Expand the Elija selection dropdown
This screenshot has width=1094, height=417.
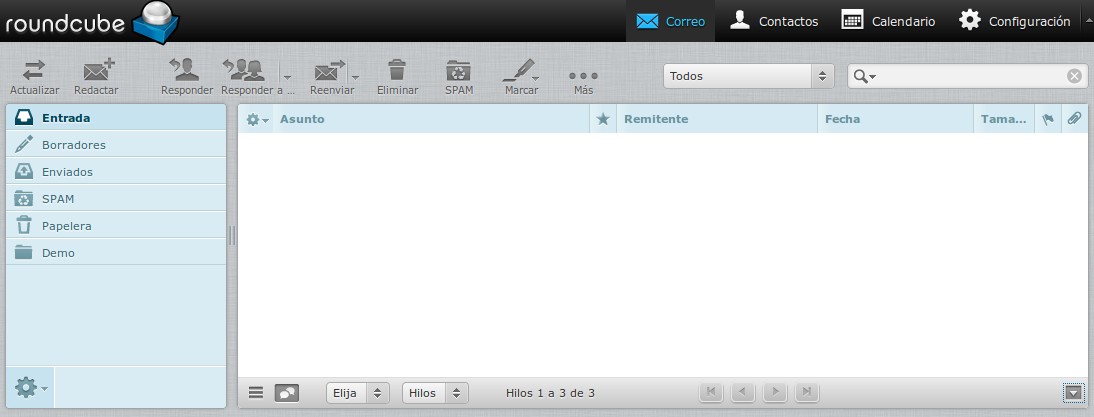click(358, 393)
